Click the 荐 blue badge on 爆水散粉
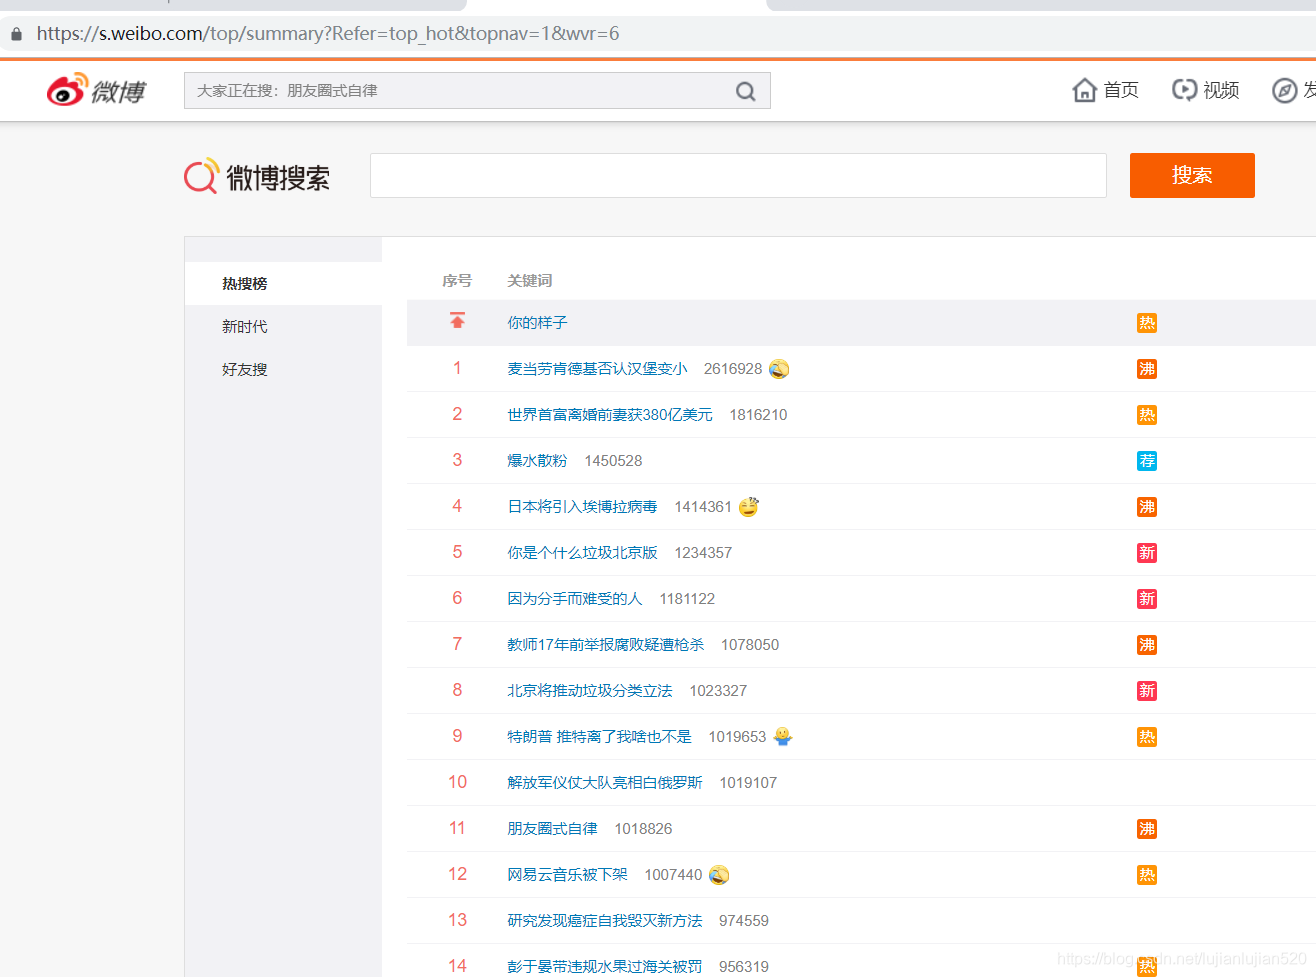Viewport: 1316px width, 977px height. tap(1146, 460)
